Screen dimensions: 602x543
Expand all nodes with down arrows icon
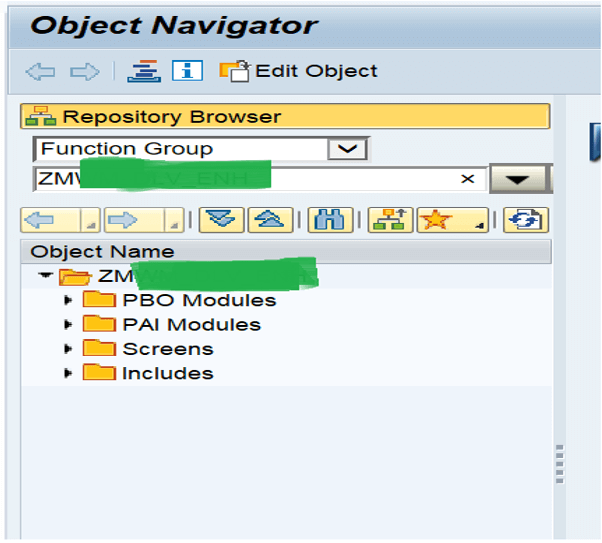221,220
